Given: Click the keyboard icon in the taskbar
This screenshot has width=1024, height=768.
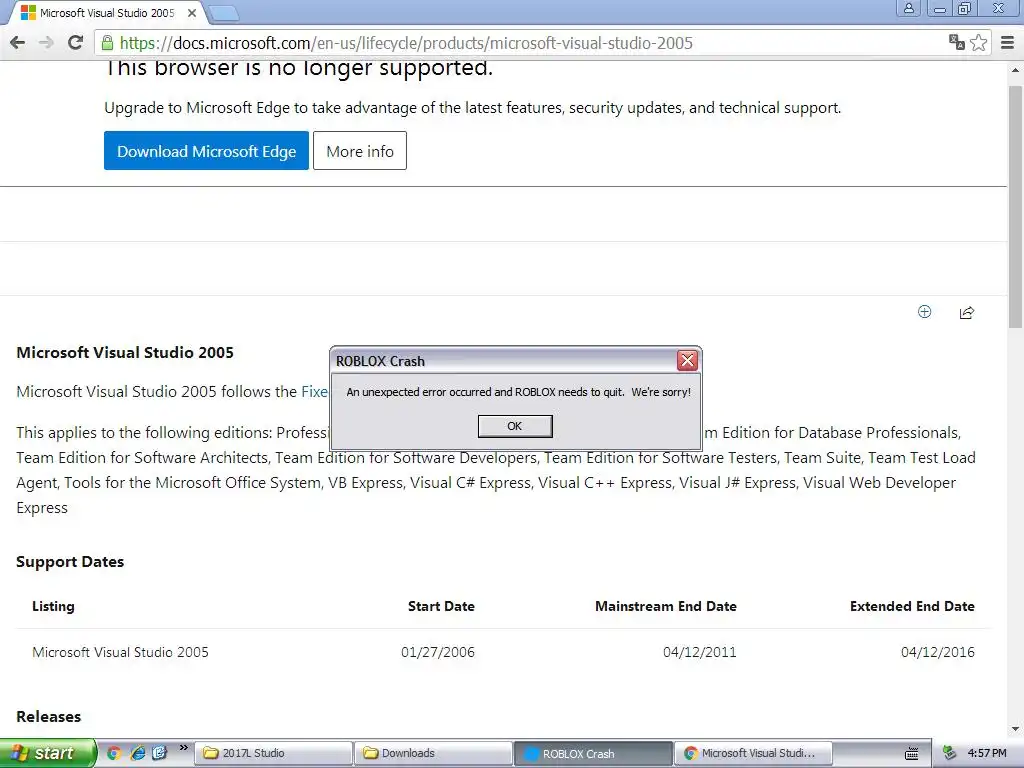Looking at the screenshot, I should [912, 754].
